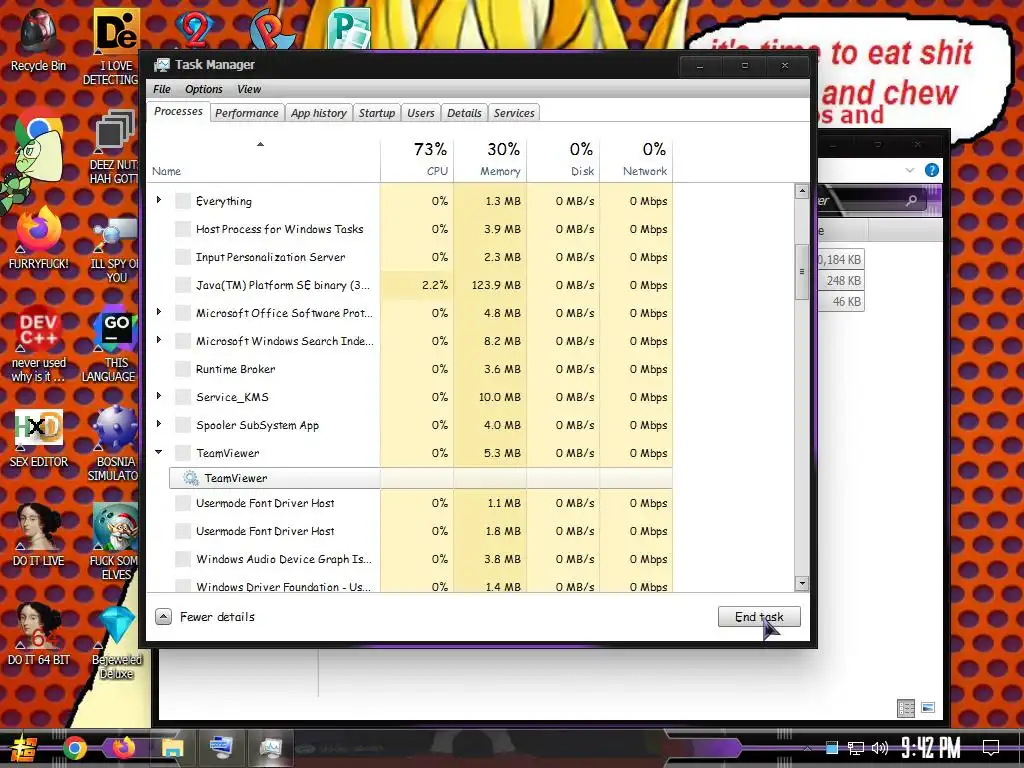Open the Recycle Bin desktop icon
Screen dimensions: 1024x768
click(38, 40)
